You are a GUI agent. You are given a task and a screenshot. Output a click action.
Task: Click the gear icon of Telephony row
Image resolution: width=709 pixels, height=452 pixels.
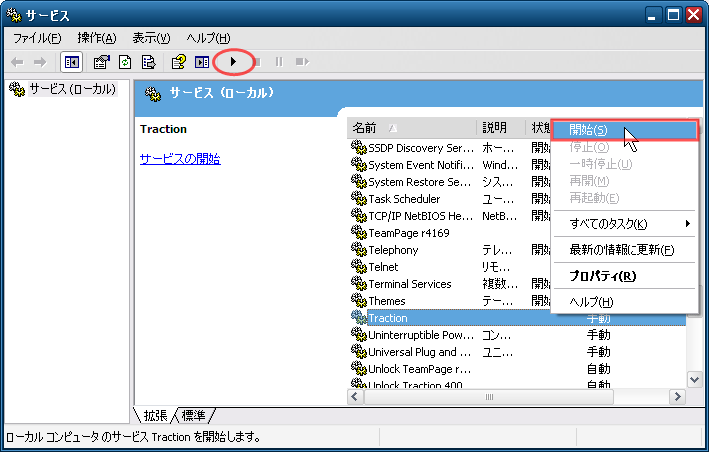point(359,250)
